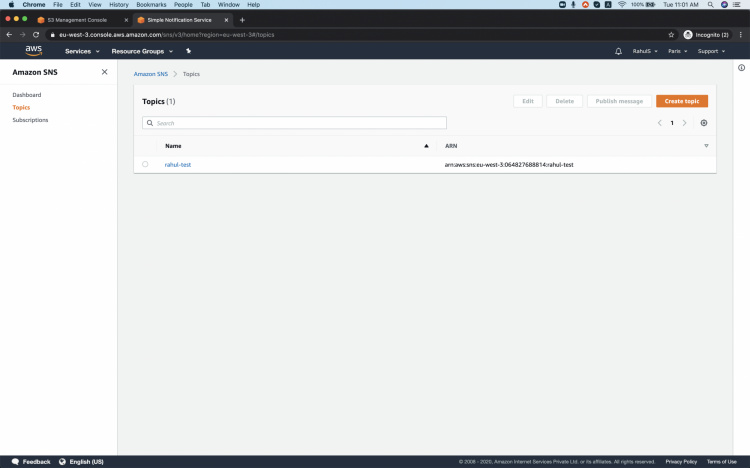The height and width of the screenshot is (468, 750).
Task: Click the pin shortcut icon in navbar
Action: [189, 51]
